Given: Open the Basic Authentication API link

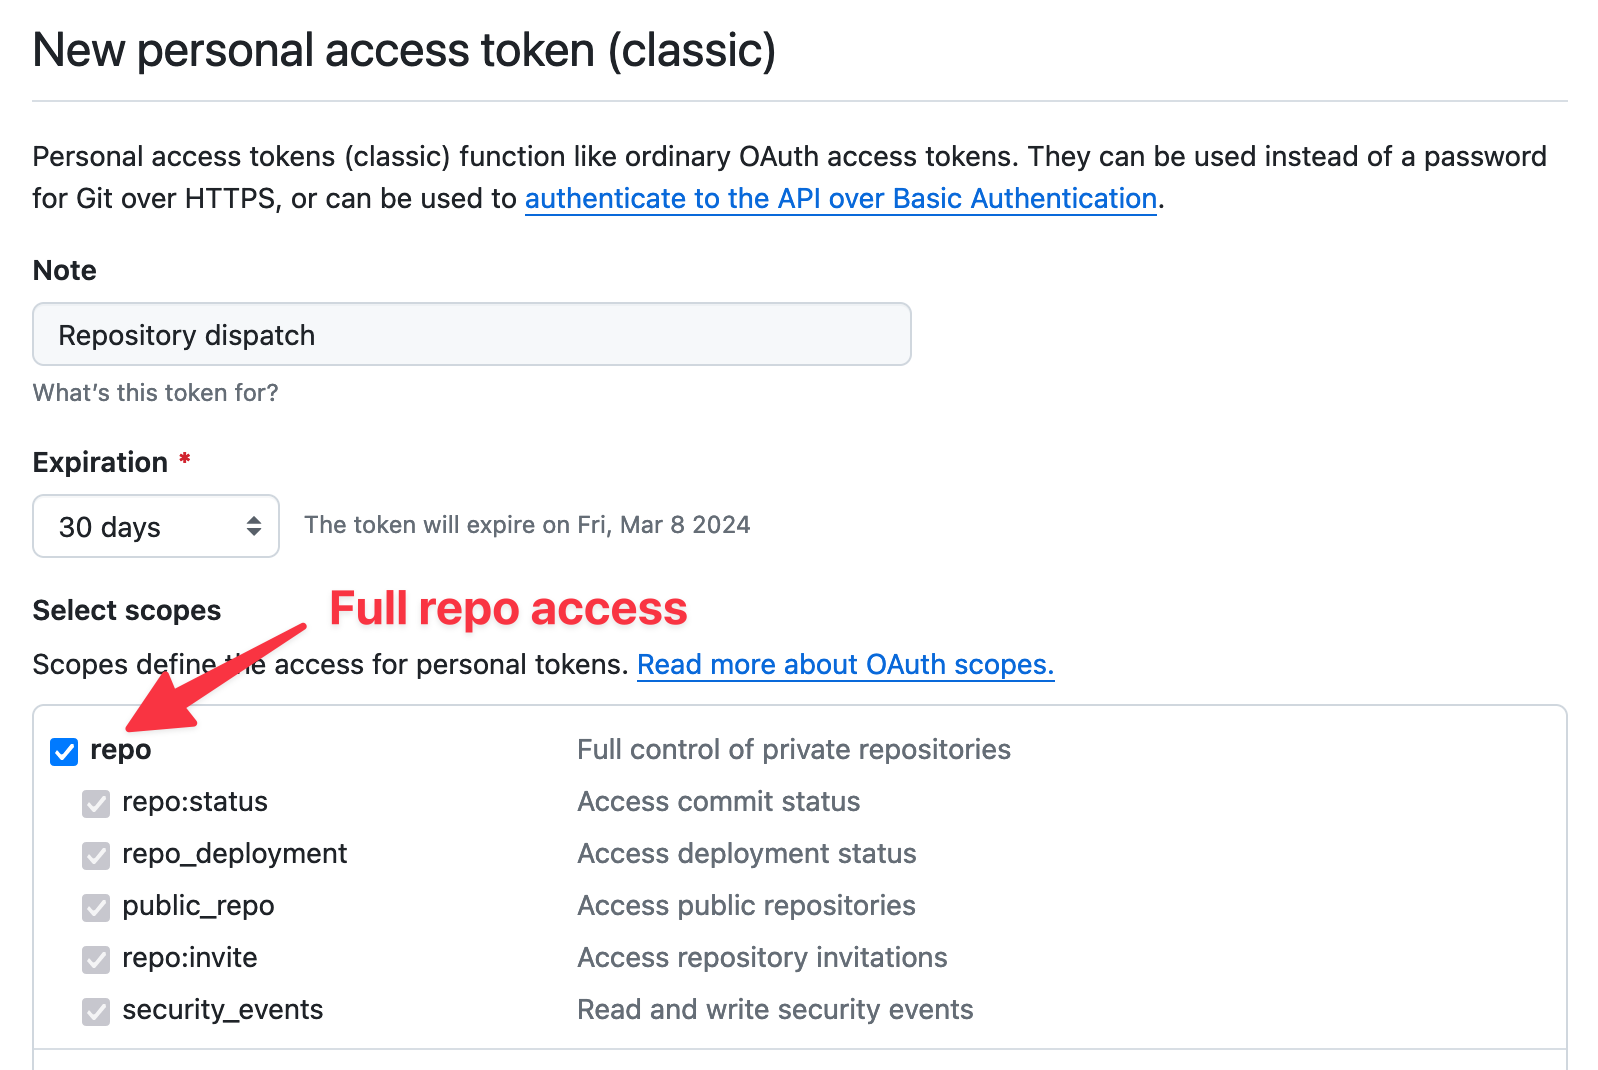Looking at the screenshot, I should tap(840, 198).
